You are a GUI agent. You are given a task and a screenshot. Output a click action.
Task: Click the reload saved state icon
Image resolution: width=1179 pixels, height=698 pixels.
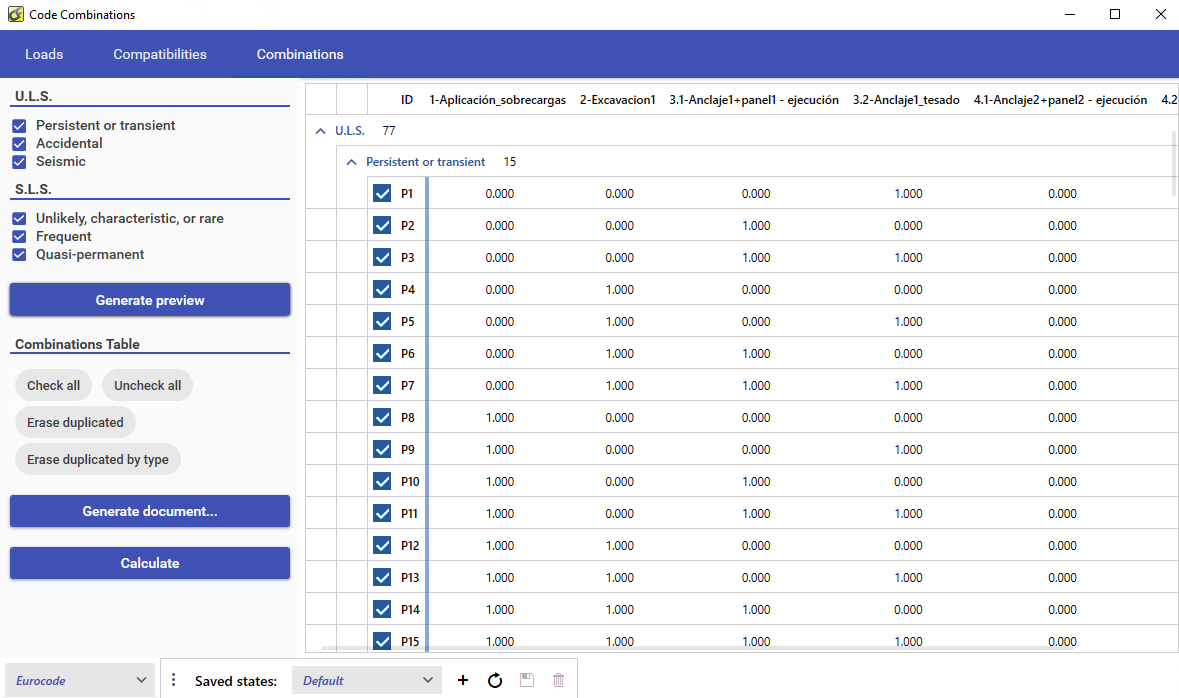495,680
